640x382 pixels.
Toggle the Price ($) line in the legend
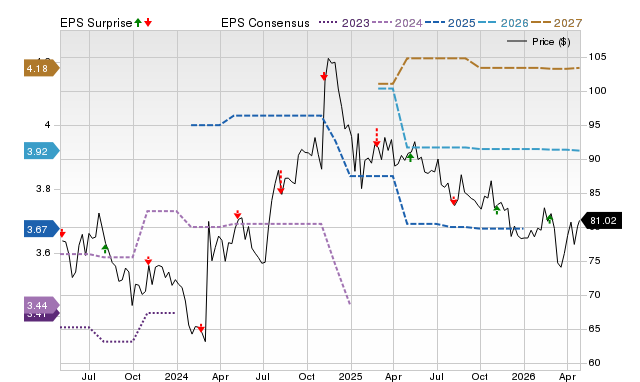coord(539,42)
